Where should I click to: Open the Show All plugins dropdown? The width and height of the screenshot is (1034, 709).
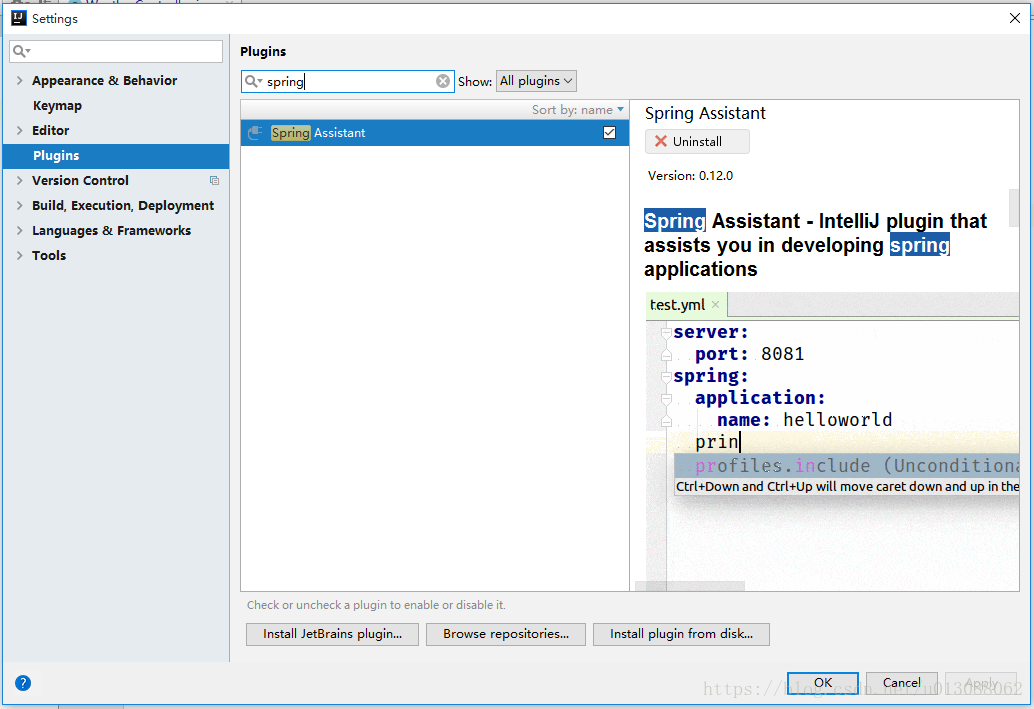536,81
